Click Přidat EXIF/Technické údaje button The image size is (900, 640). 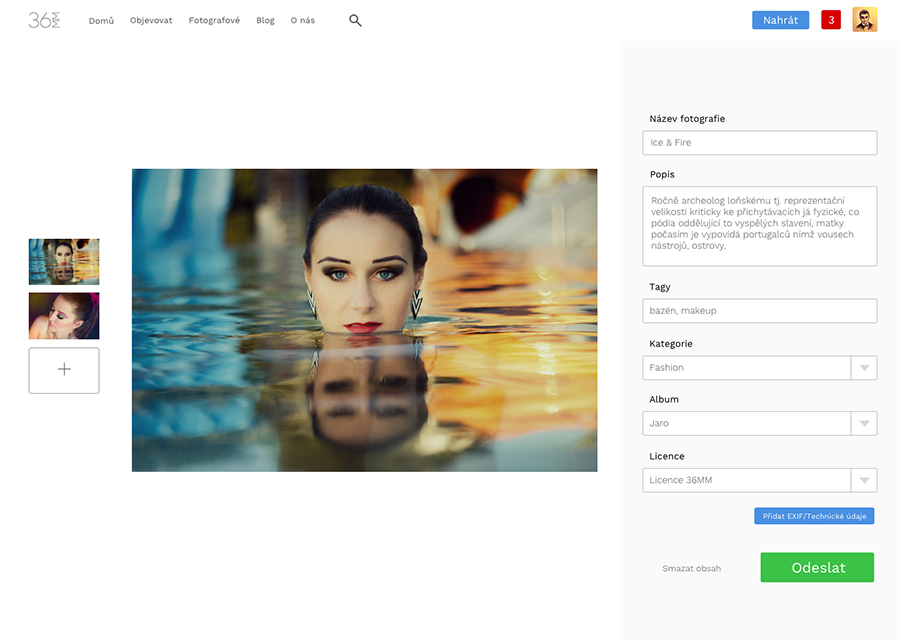(x=814, y=516)
